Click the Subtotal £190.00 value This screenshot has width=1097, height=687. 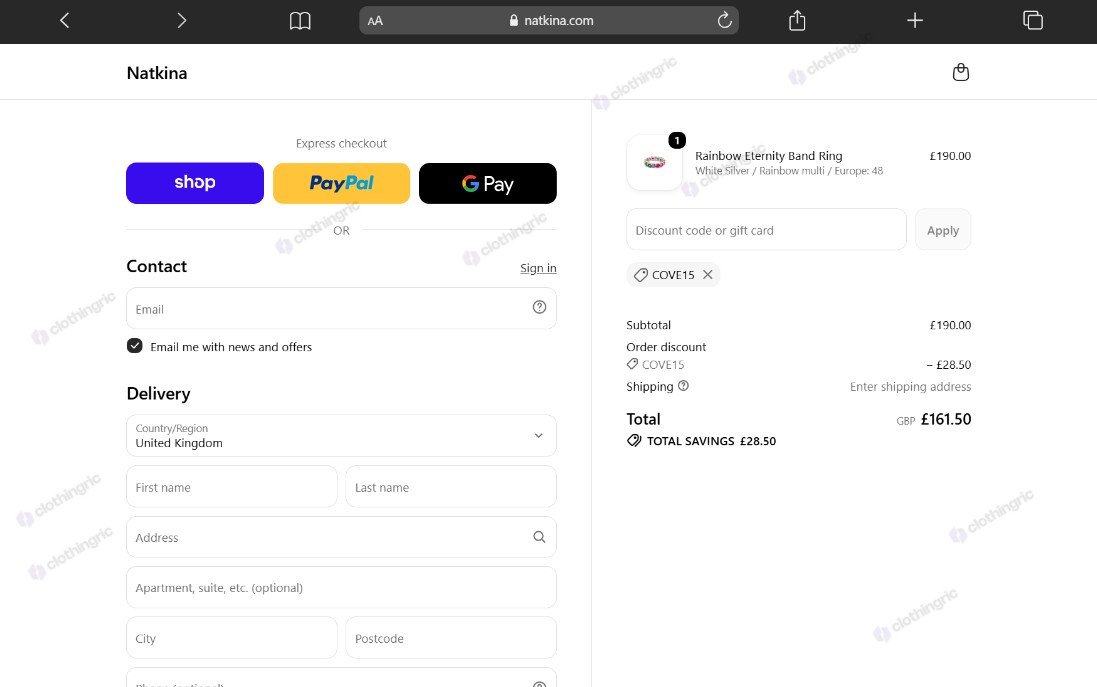click(x=950, y=325)
